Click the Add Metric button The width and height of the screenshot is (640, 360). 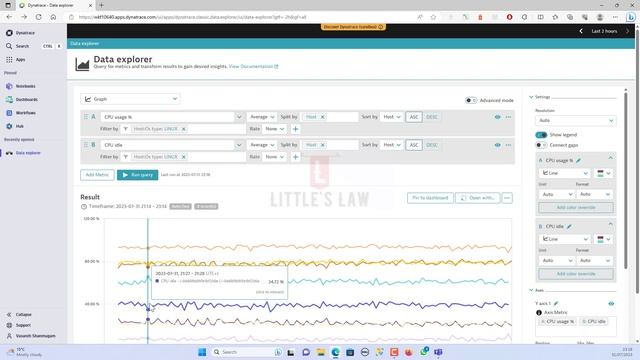[x=97, y=175]
